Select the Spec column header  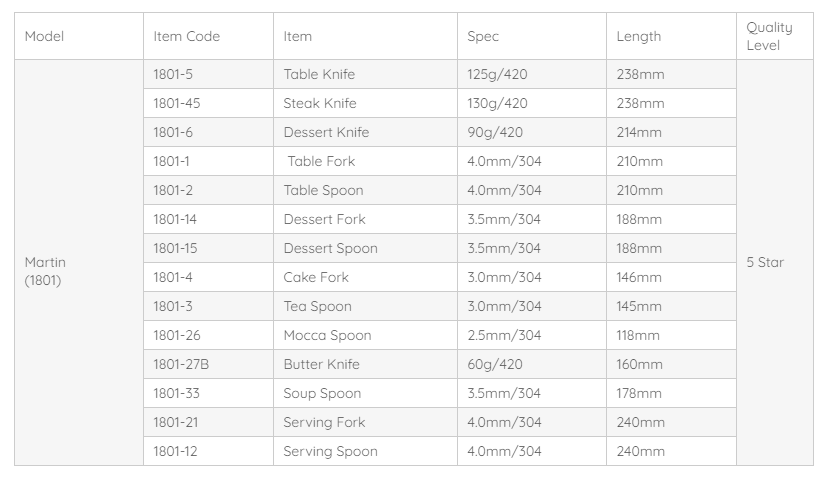[x=483, y=36]
